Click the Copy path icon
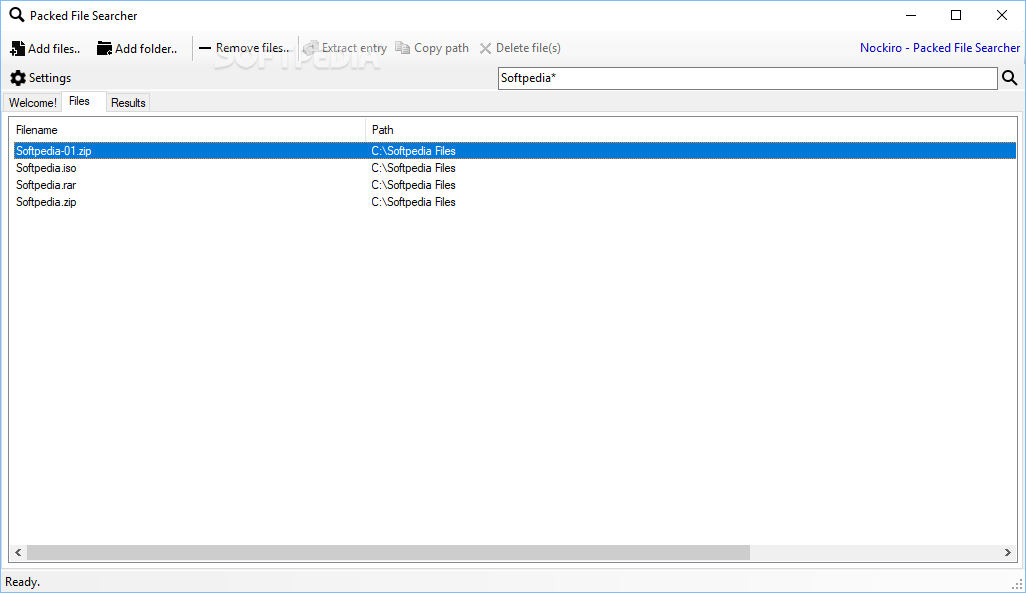The image size is (1026, 593). pyautogui.click(x=402, y=48)
